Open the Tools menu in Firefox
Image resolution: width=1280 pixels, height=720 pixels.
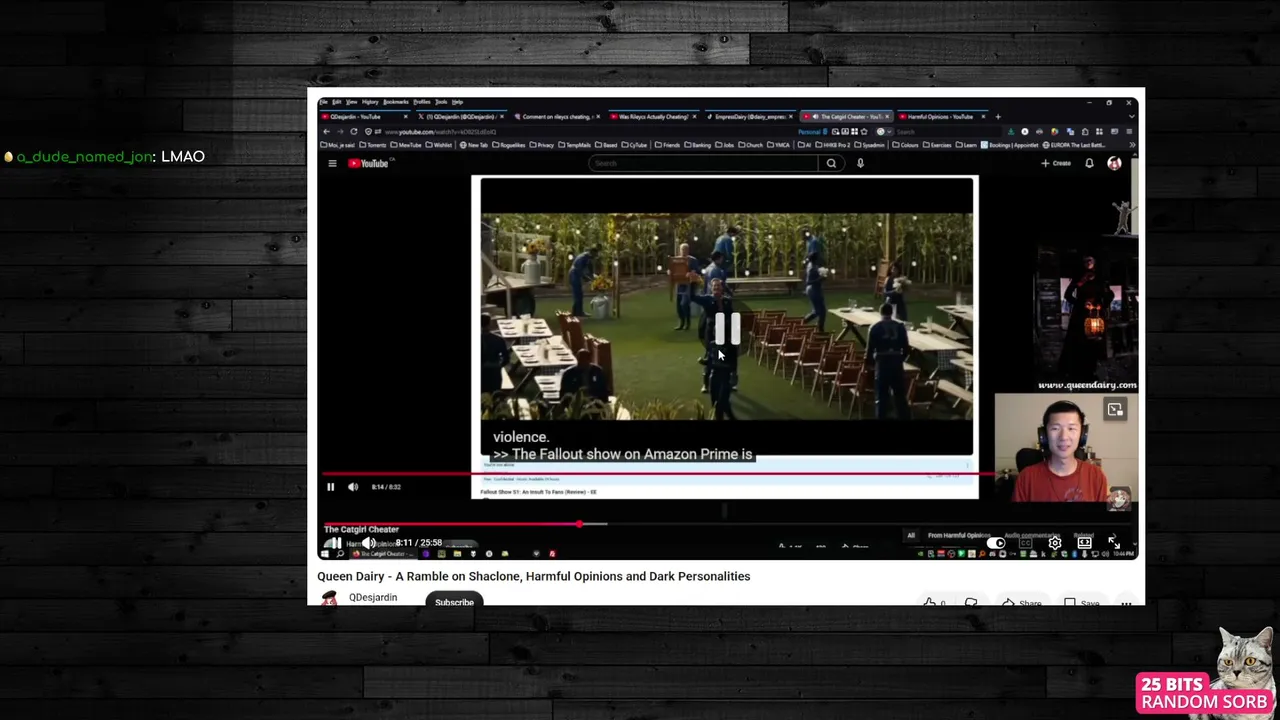(x=441, y=102)
